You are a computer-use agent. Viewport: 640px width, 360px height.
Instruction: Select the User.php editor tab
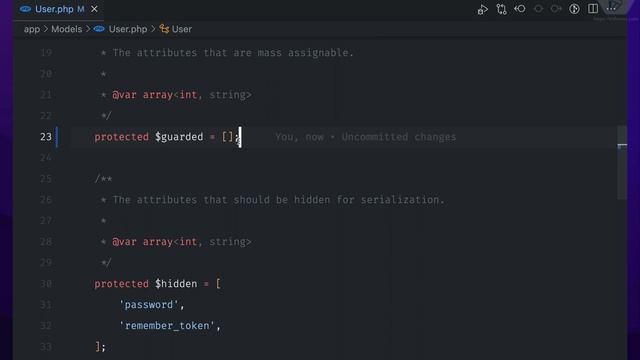coord(59,9)
